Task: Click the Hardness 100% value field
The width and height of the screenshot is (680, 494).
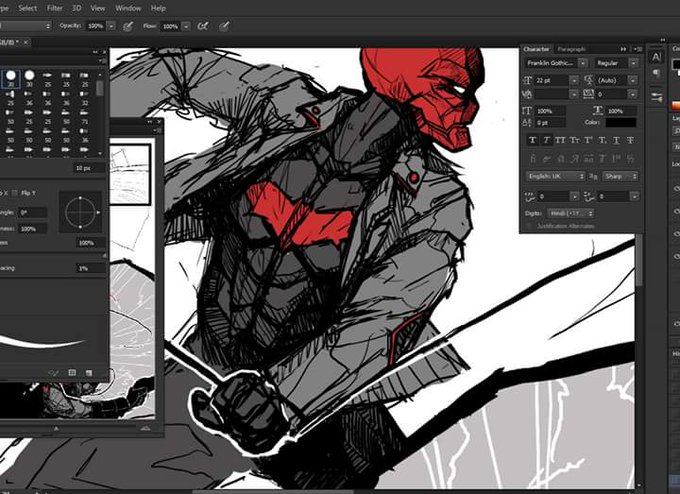Action: tap(90, 243)
